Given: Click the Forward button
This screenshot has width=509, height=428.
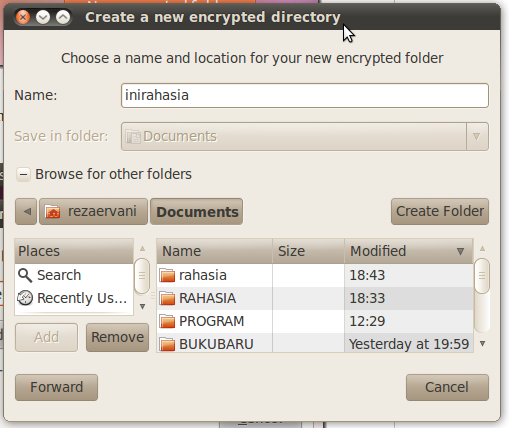Looking at the screenshot, I should 56,387.
